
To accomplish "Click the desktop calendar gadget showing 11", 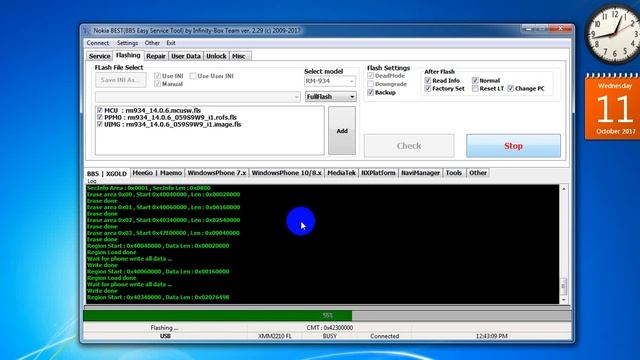I will tap(613, 107).
